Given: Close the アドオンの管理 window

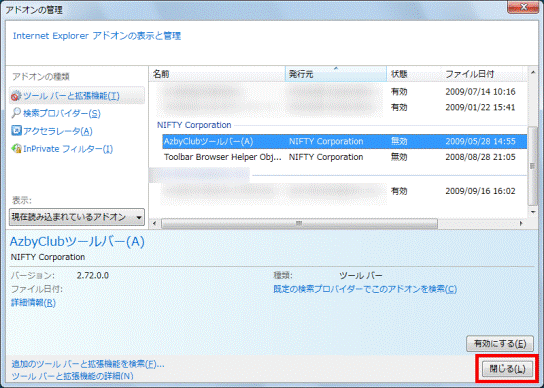Looking at the screenshot, I should [524, 7].
